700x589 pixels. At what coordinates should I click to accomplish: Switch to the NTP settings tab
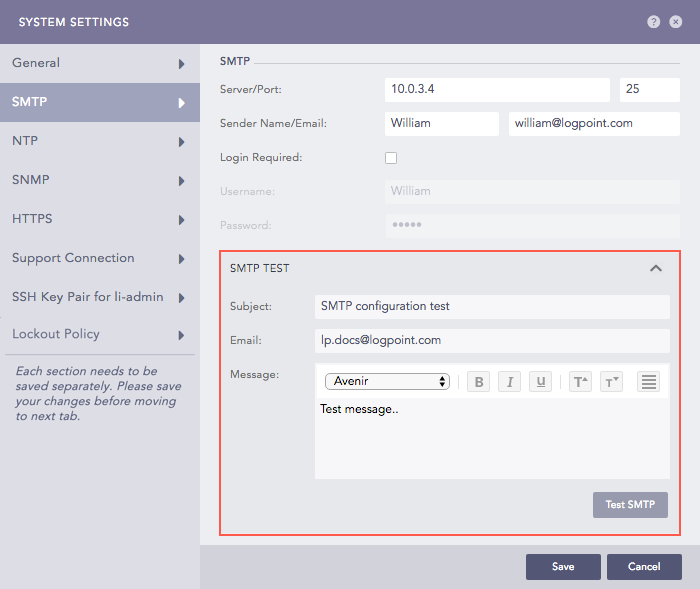[100, 141]
